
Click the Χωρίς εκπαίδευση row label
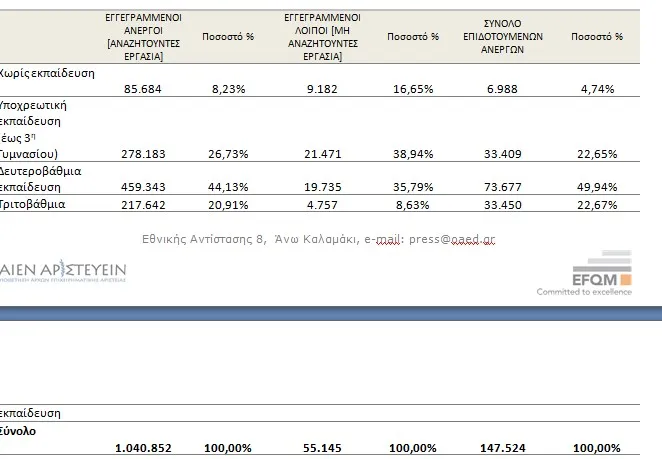(47, 73)
